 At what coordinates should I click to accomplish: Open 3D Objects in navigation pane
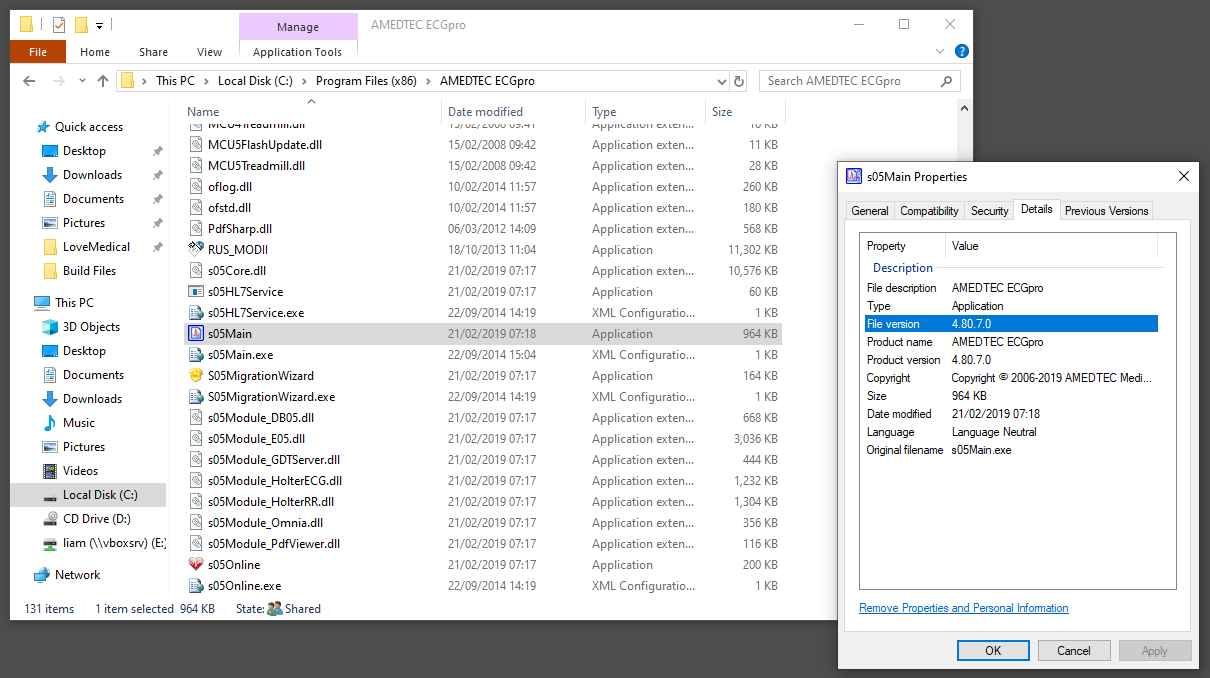91,327
